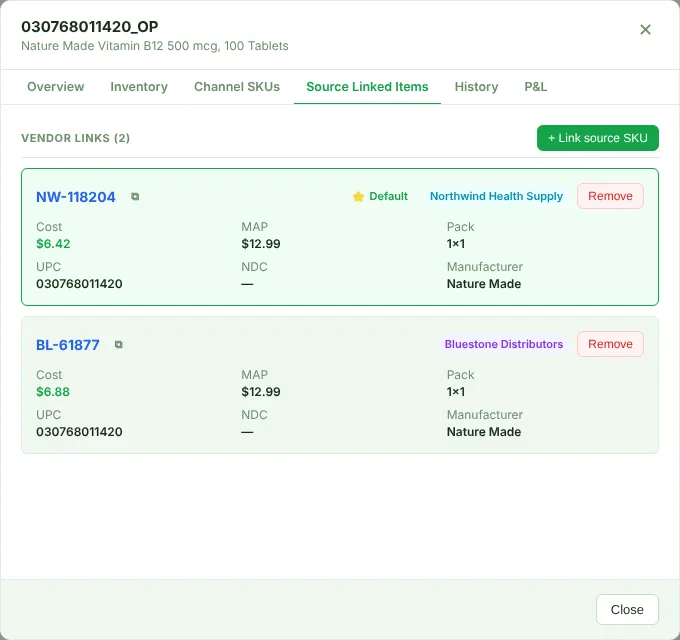This screenshot has height=640, width=680.
Task: Select the 030768011420_OP title
Action: 90,26
